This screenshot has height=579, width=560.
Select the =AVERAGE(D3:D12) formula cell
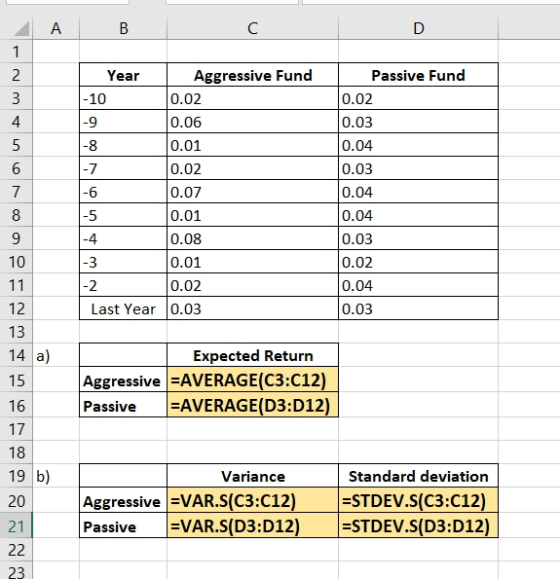[x=252, y=405]
